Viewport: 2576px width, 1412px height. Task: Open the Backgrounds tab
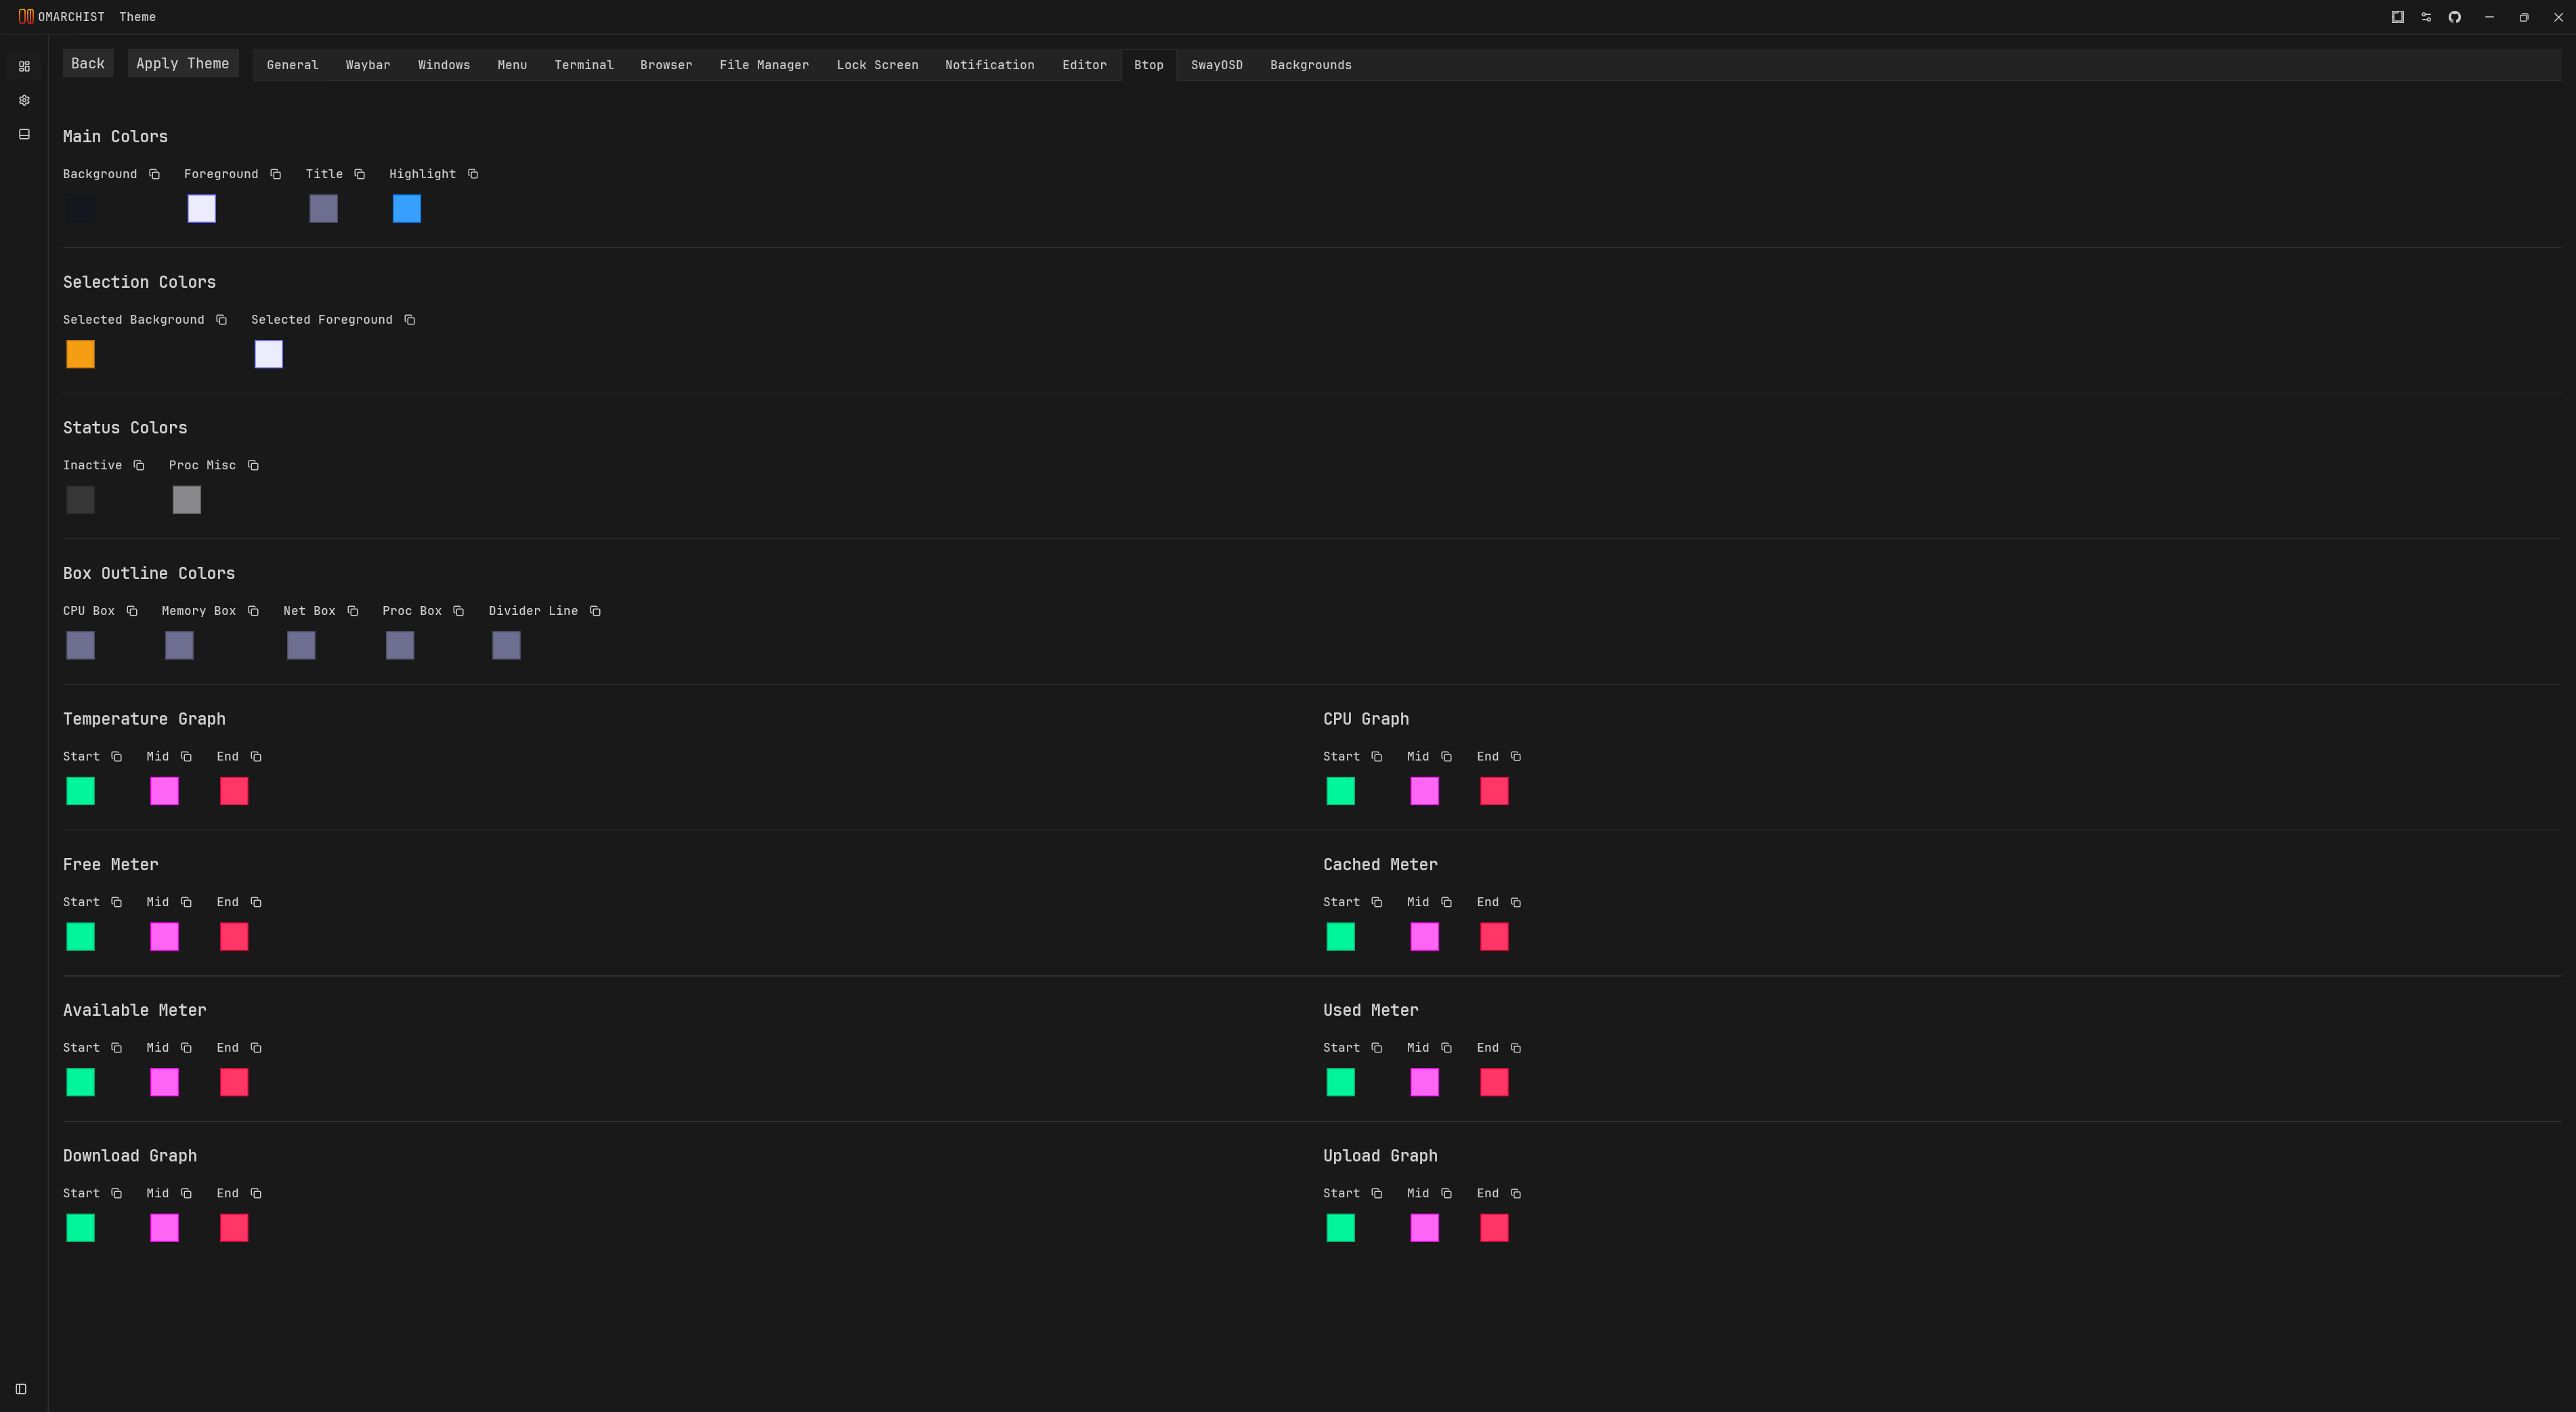coord(1310,65)
